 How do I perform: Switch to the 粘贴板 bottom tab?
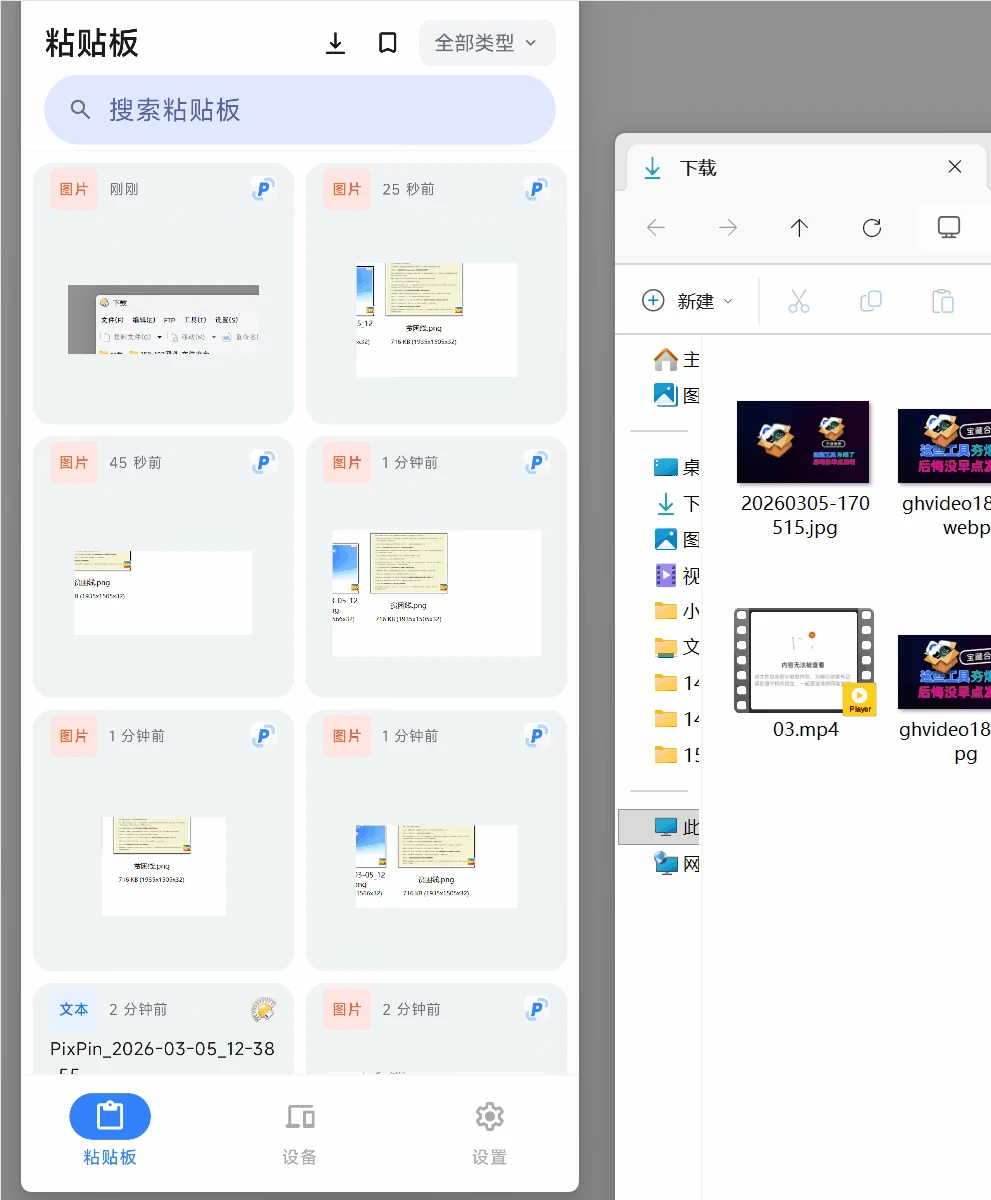coord(110,1130)
